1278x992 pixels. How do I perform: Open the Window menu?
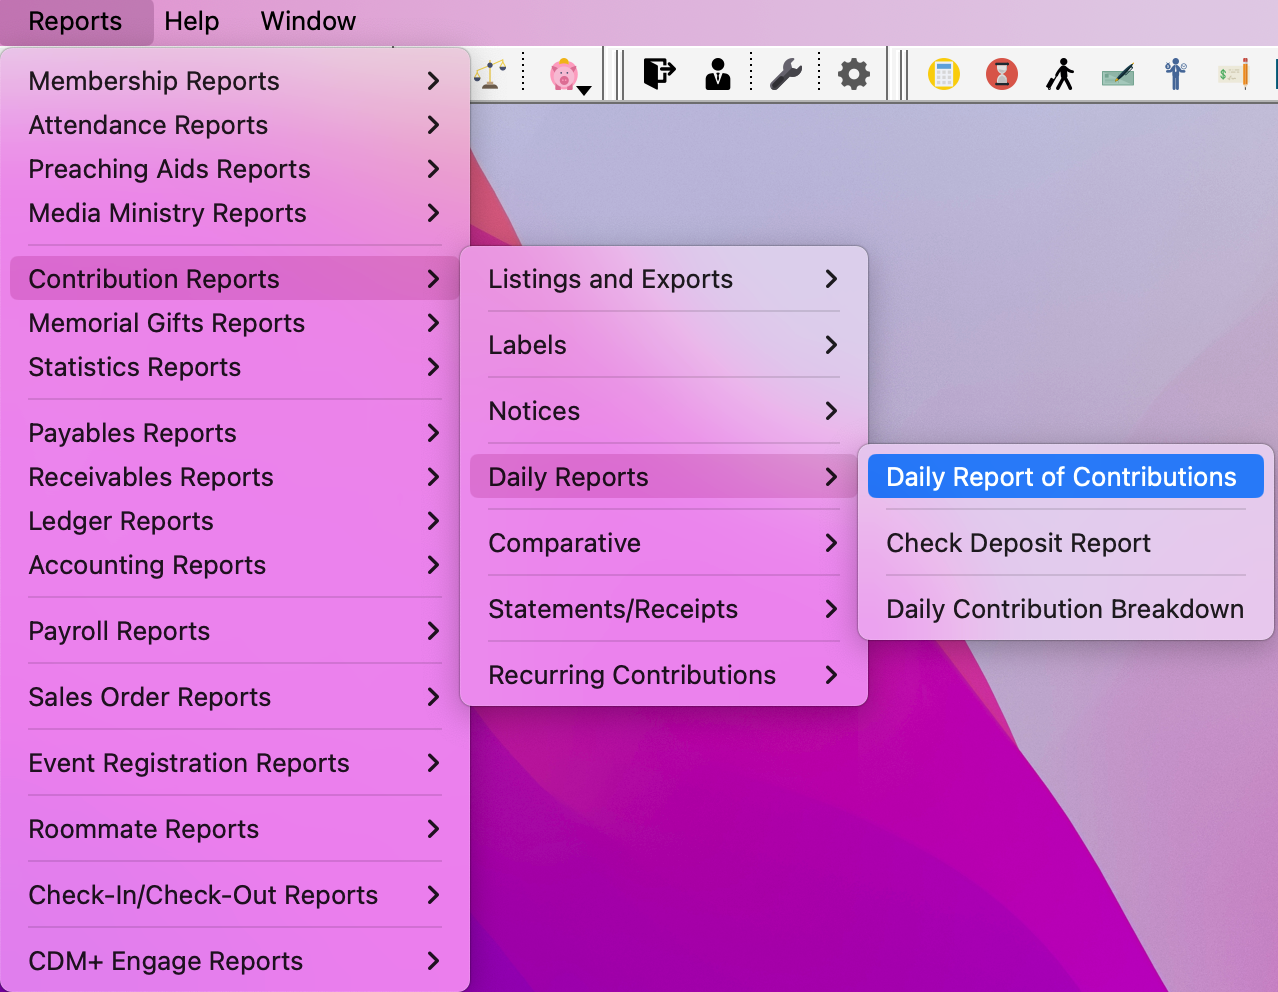tap(307, 21)
